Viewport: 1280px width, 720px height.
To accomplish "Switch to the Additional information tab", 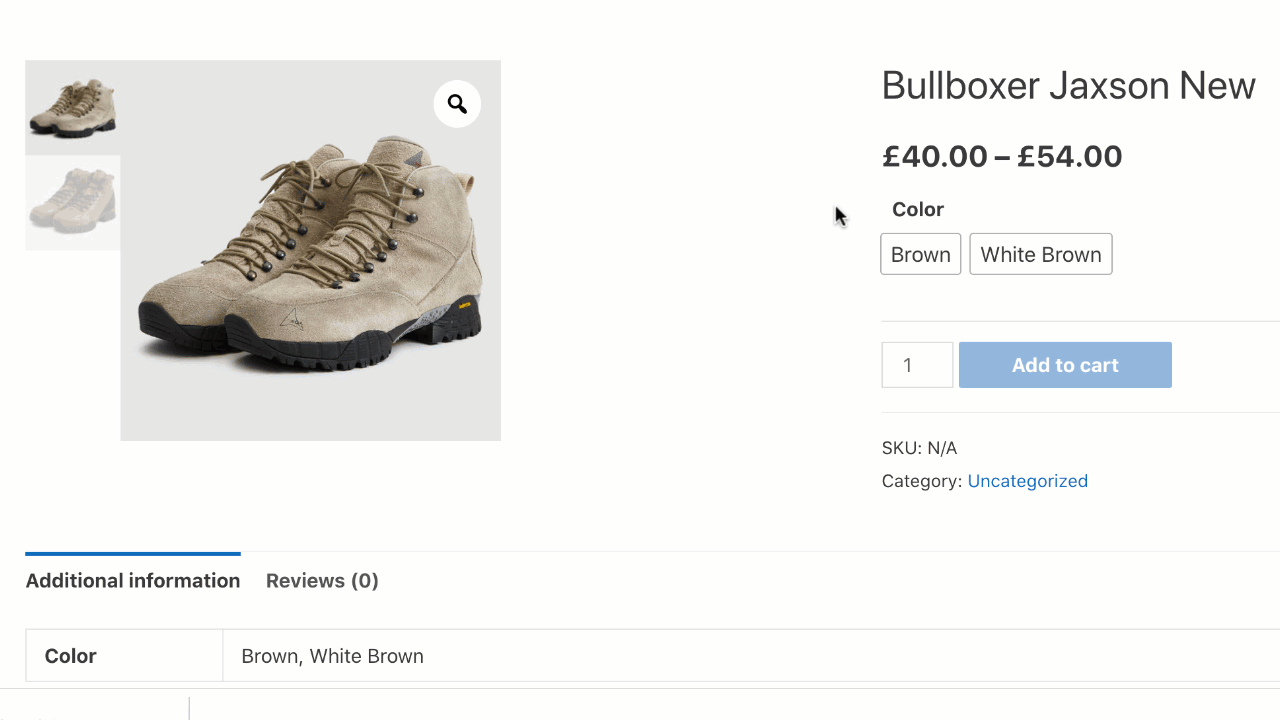I will (x=133, y=581).
